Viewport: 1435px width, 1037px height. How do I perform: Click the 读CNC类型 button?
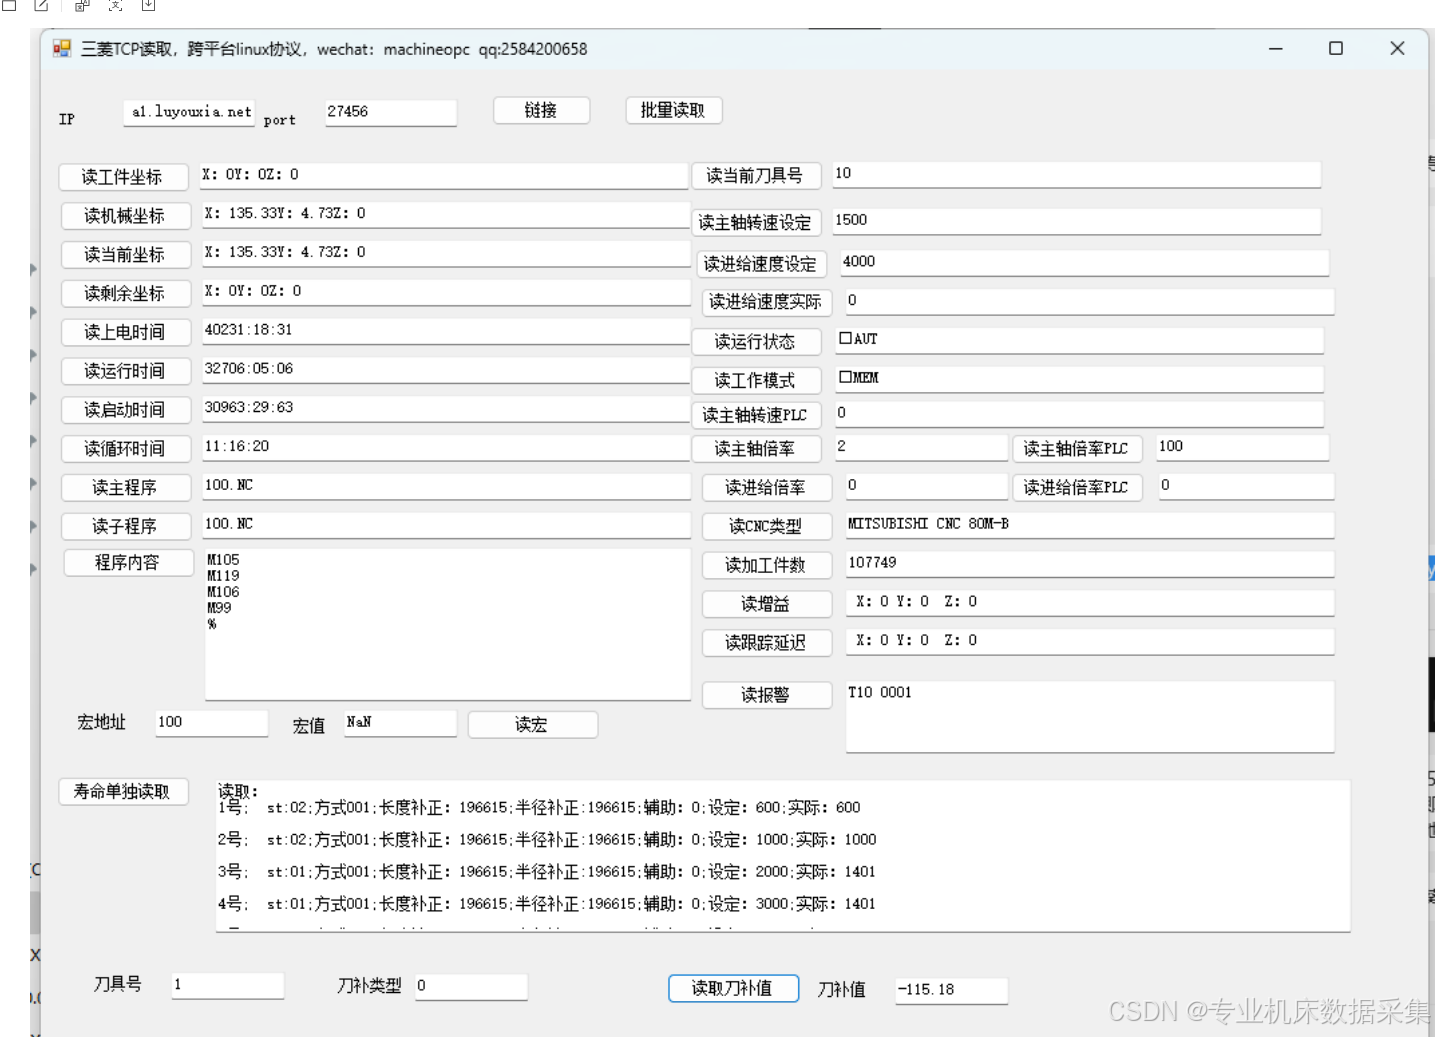point(766,527)
